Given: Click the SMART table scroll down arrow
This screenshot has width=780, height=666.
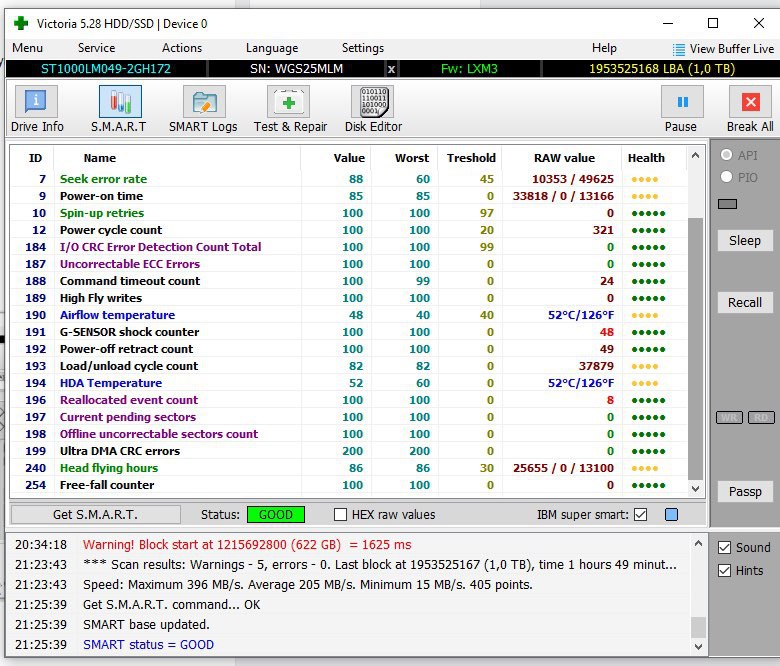Looking at the screenshot, I should 695,489.
